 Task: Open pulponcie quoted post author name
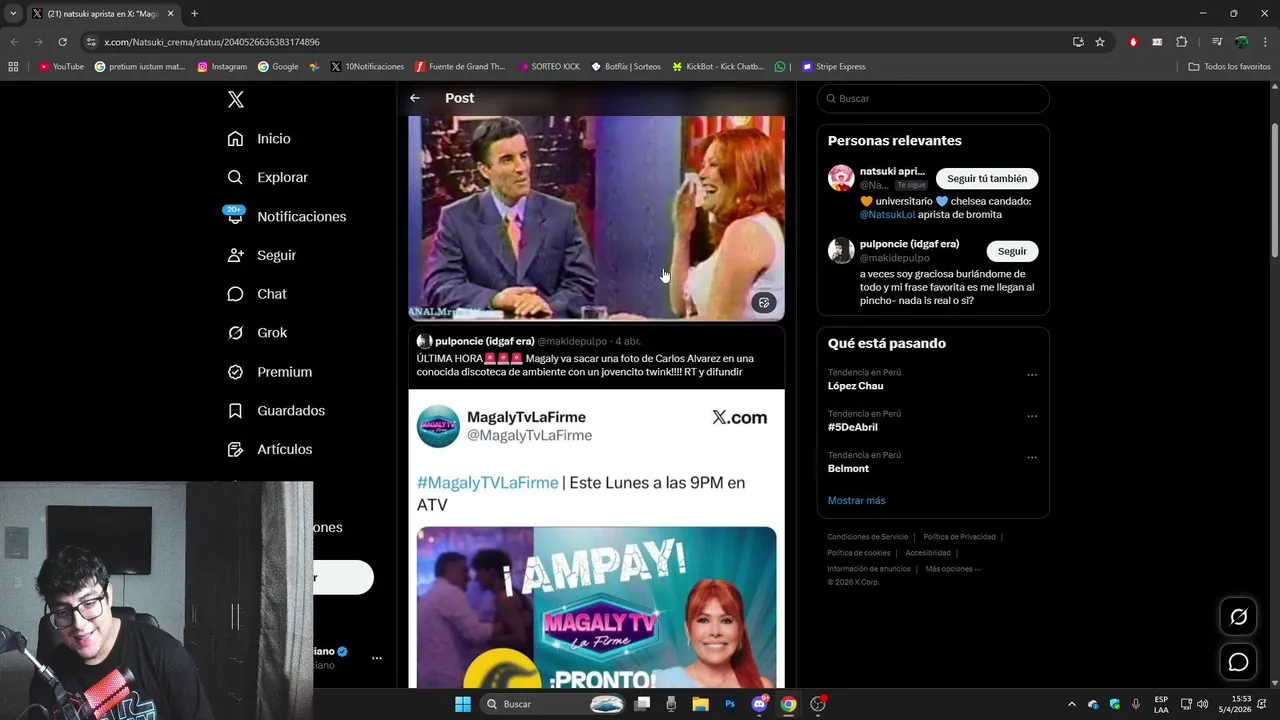[x=484, y=341]
